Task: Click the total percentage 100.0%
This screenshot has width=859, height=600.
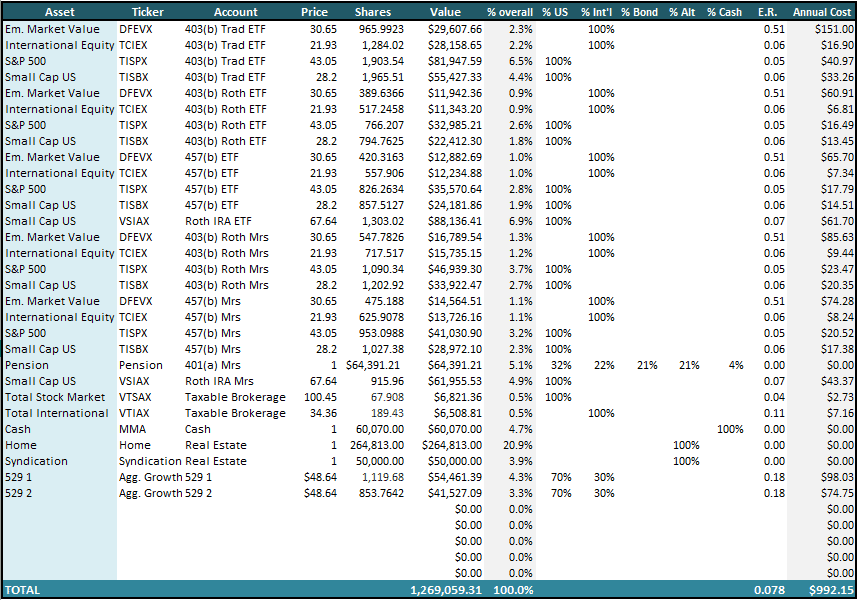Action: 513,590
